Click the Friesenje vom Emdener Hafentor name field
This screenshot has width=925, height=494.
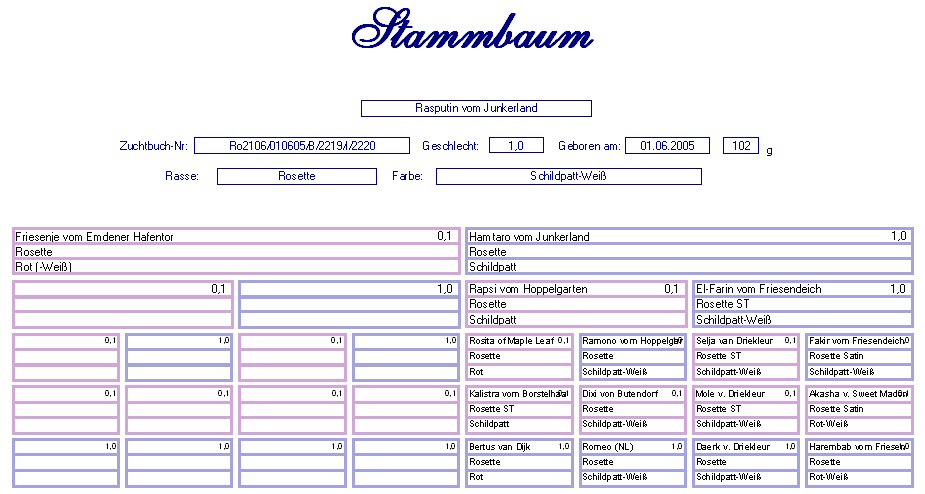pos(236,237)
